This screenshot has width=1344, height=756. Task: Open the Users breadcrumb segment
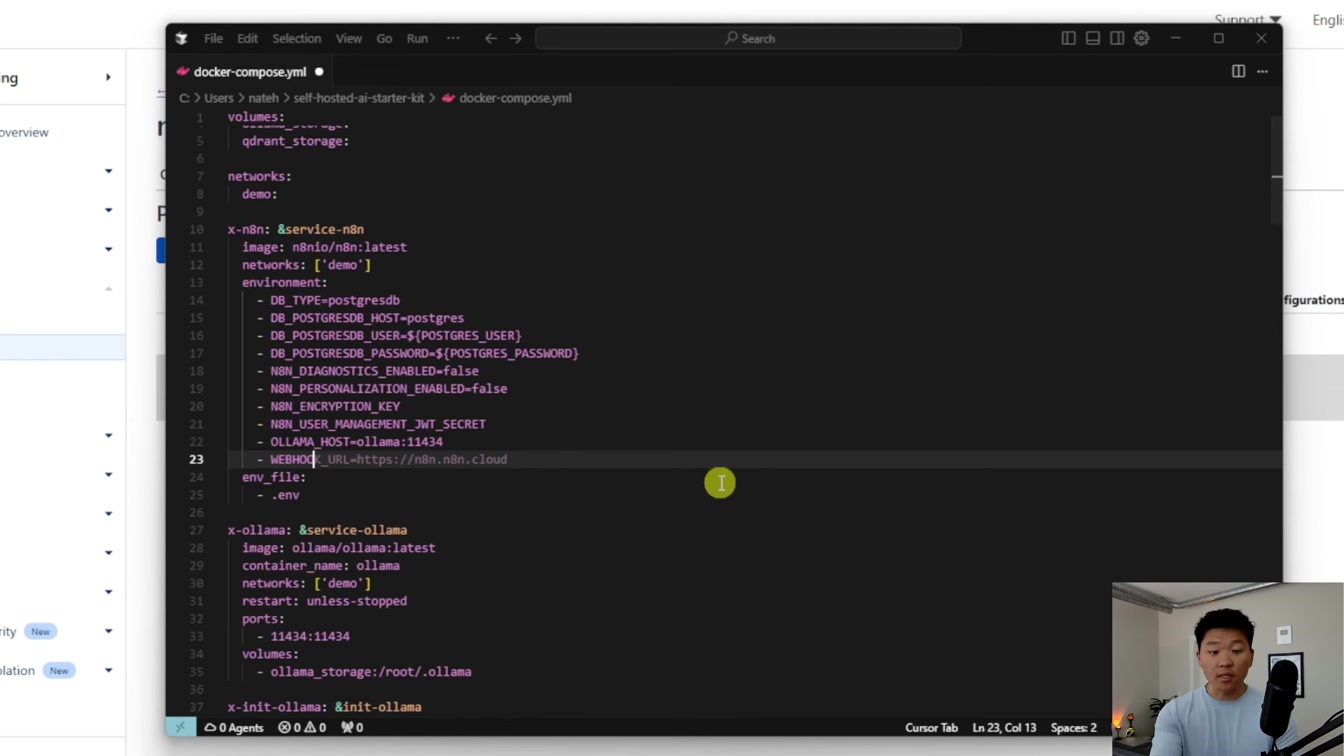pyautogui.click(x=219, y=98)
